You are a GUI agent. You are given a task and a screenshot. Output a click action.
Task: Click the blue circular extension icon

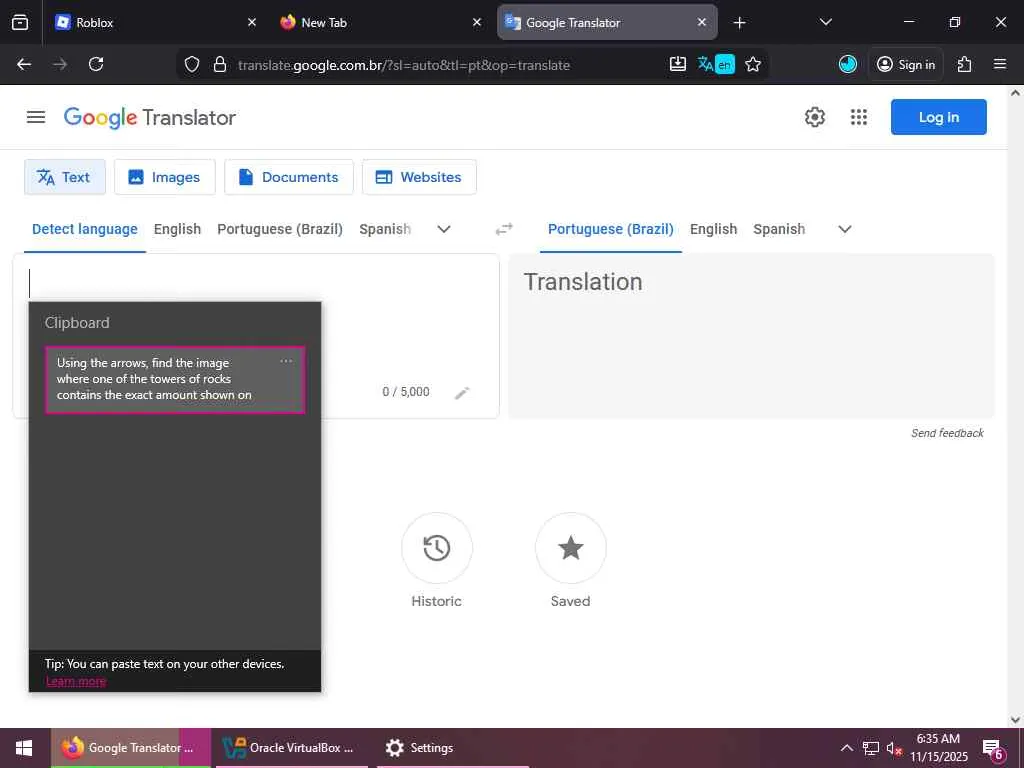coord(848,64)
